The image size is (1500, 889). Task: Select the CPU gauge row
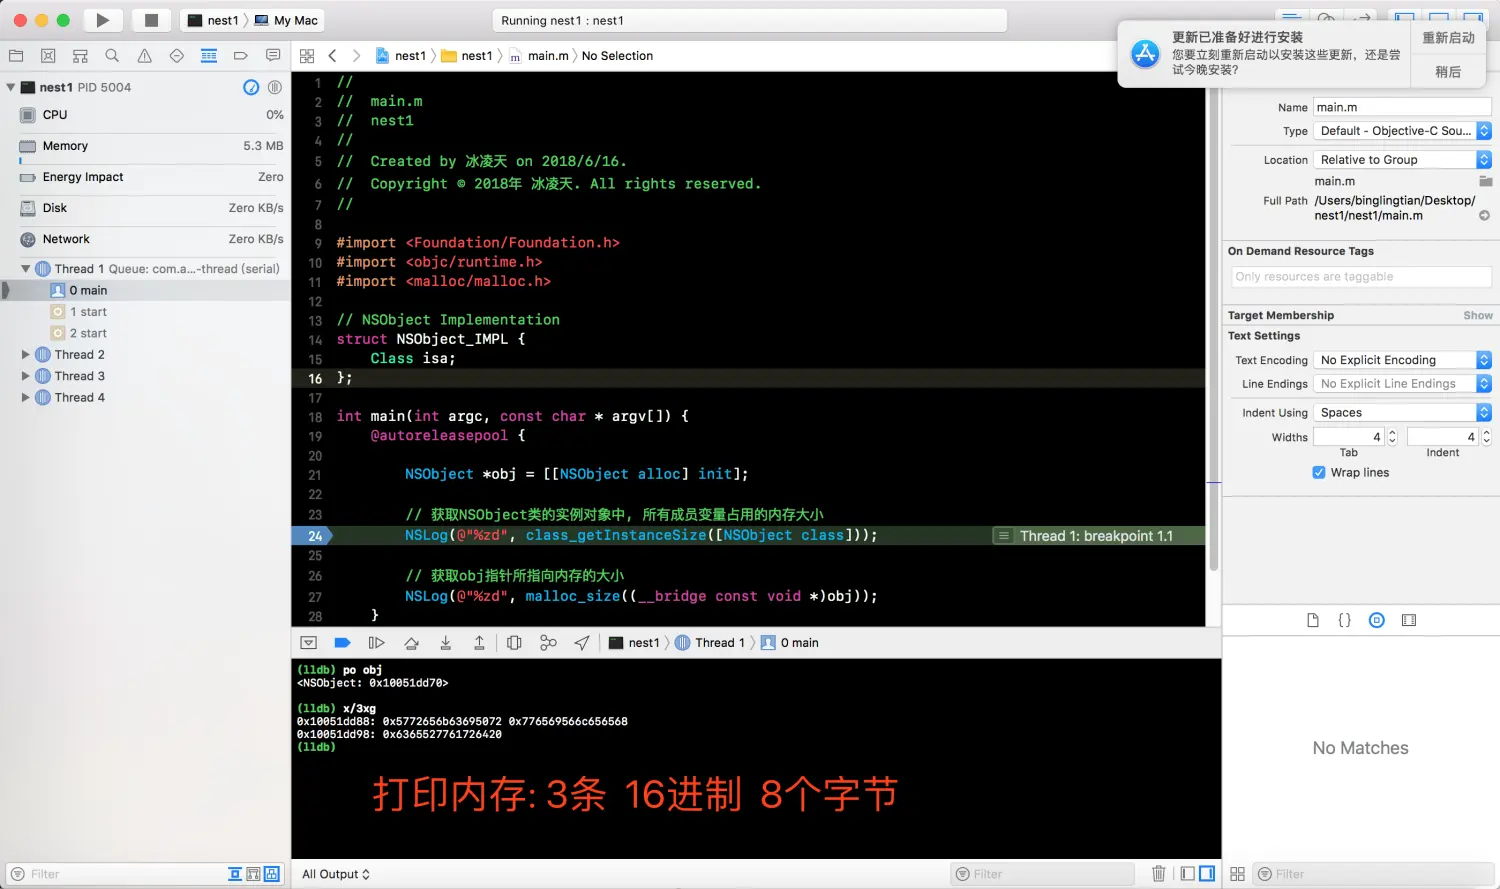pos(145,115)
